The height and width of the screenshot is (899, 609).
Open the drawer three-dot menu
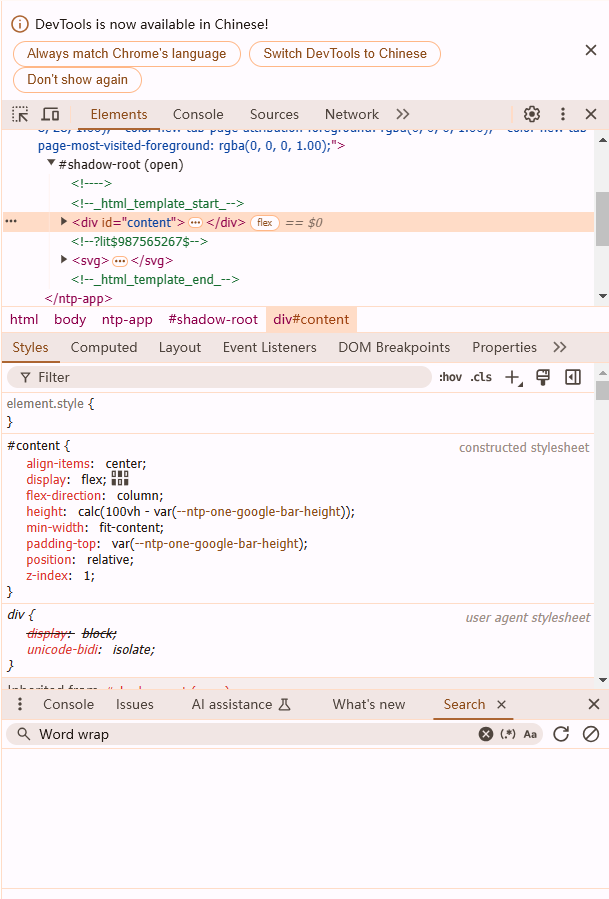tap(19, 704)
